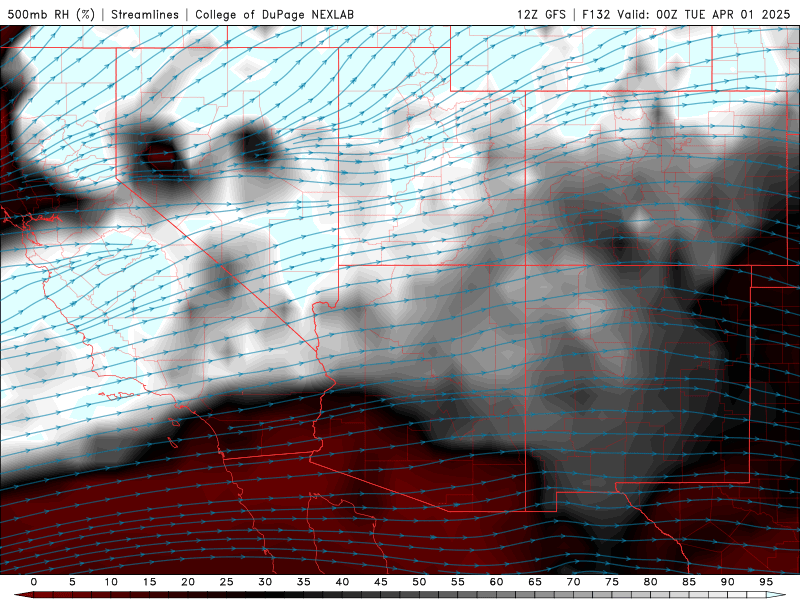Select the "60" value on the legend
Image resolution: width=800 pixels, height=600 pixels.
click(x=496, y=582)
